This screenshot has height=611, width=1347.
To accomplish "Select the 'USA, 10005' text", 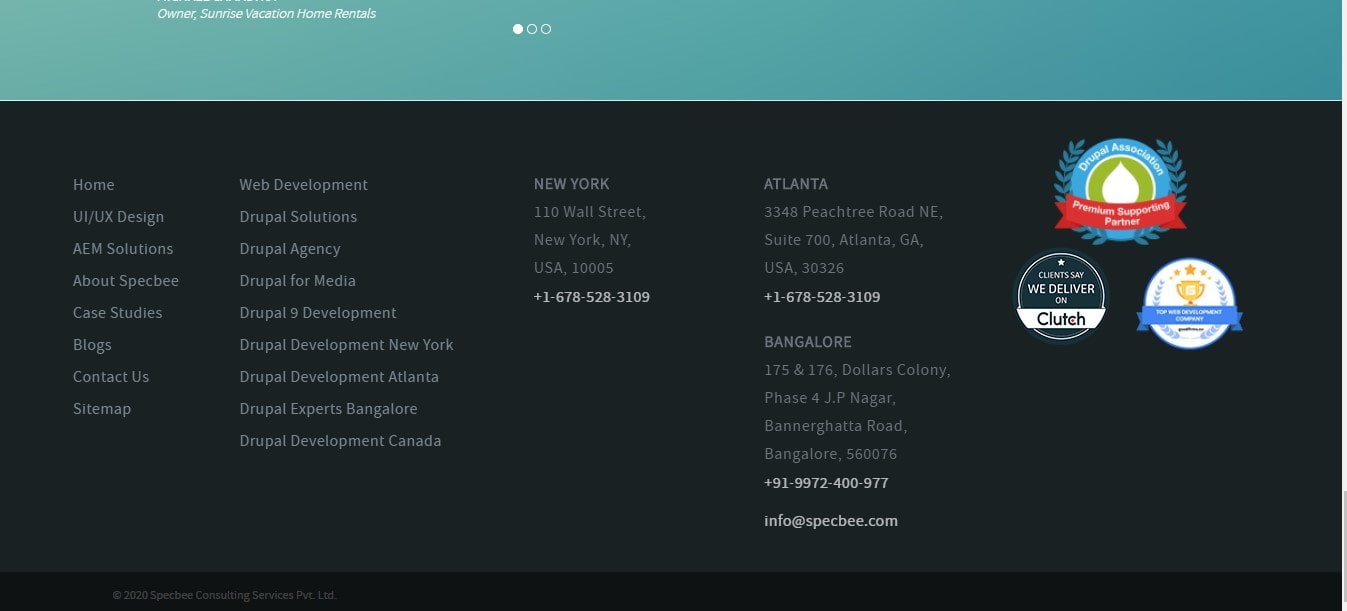I will pos(574,268).
